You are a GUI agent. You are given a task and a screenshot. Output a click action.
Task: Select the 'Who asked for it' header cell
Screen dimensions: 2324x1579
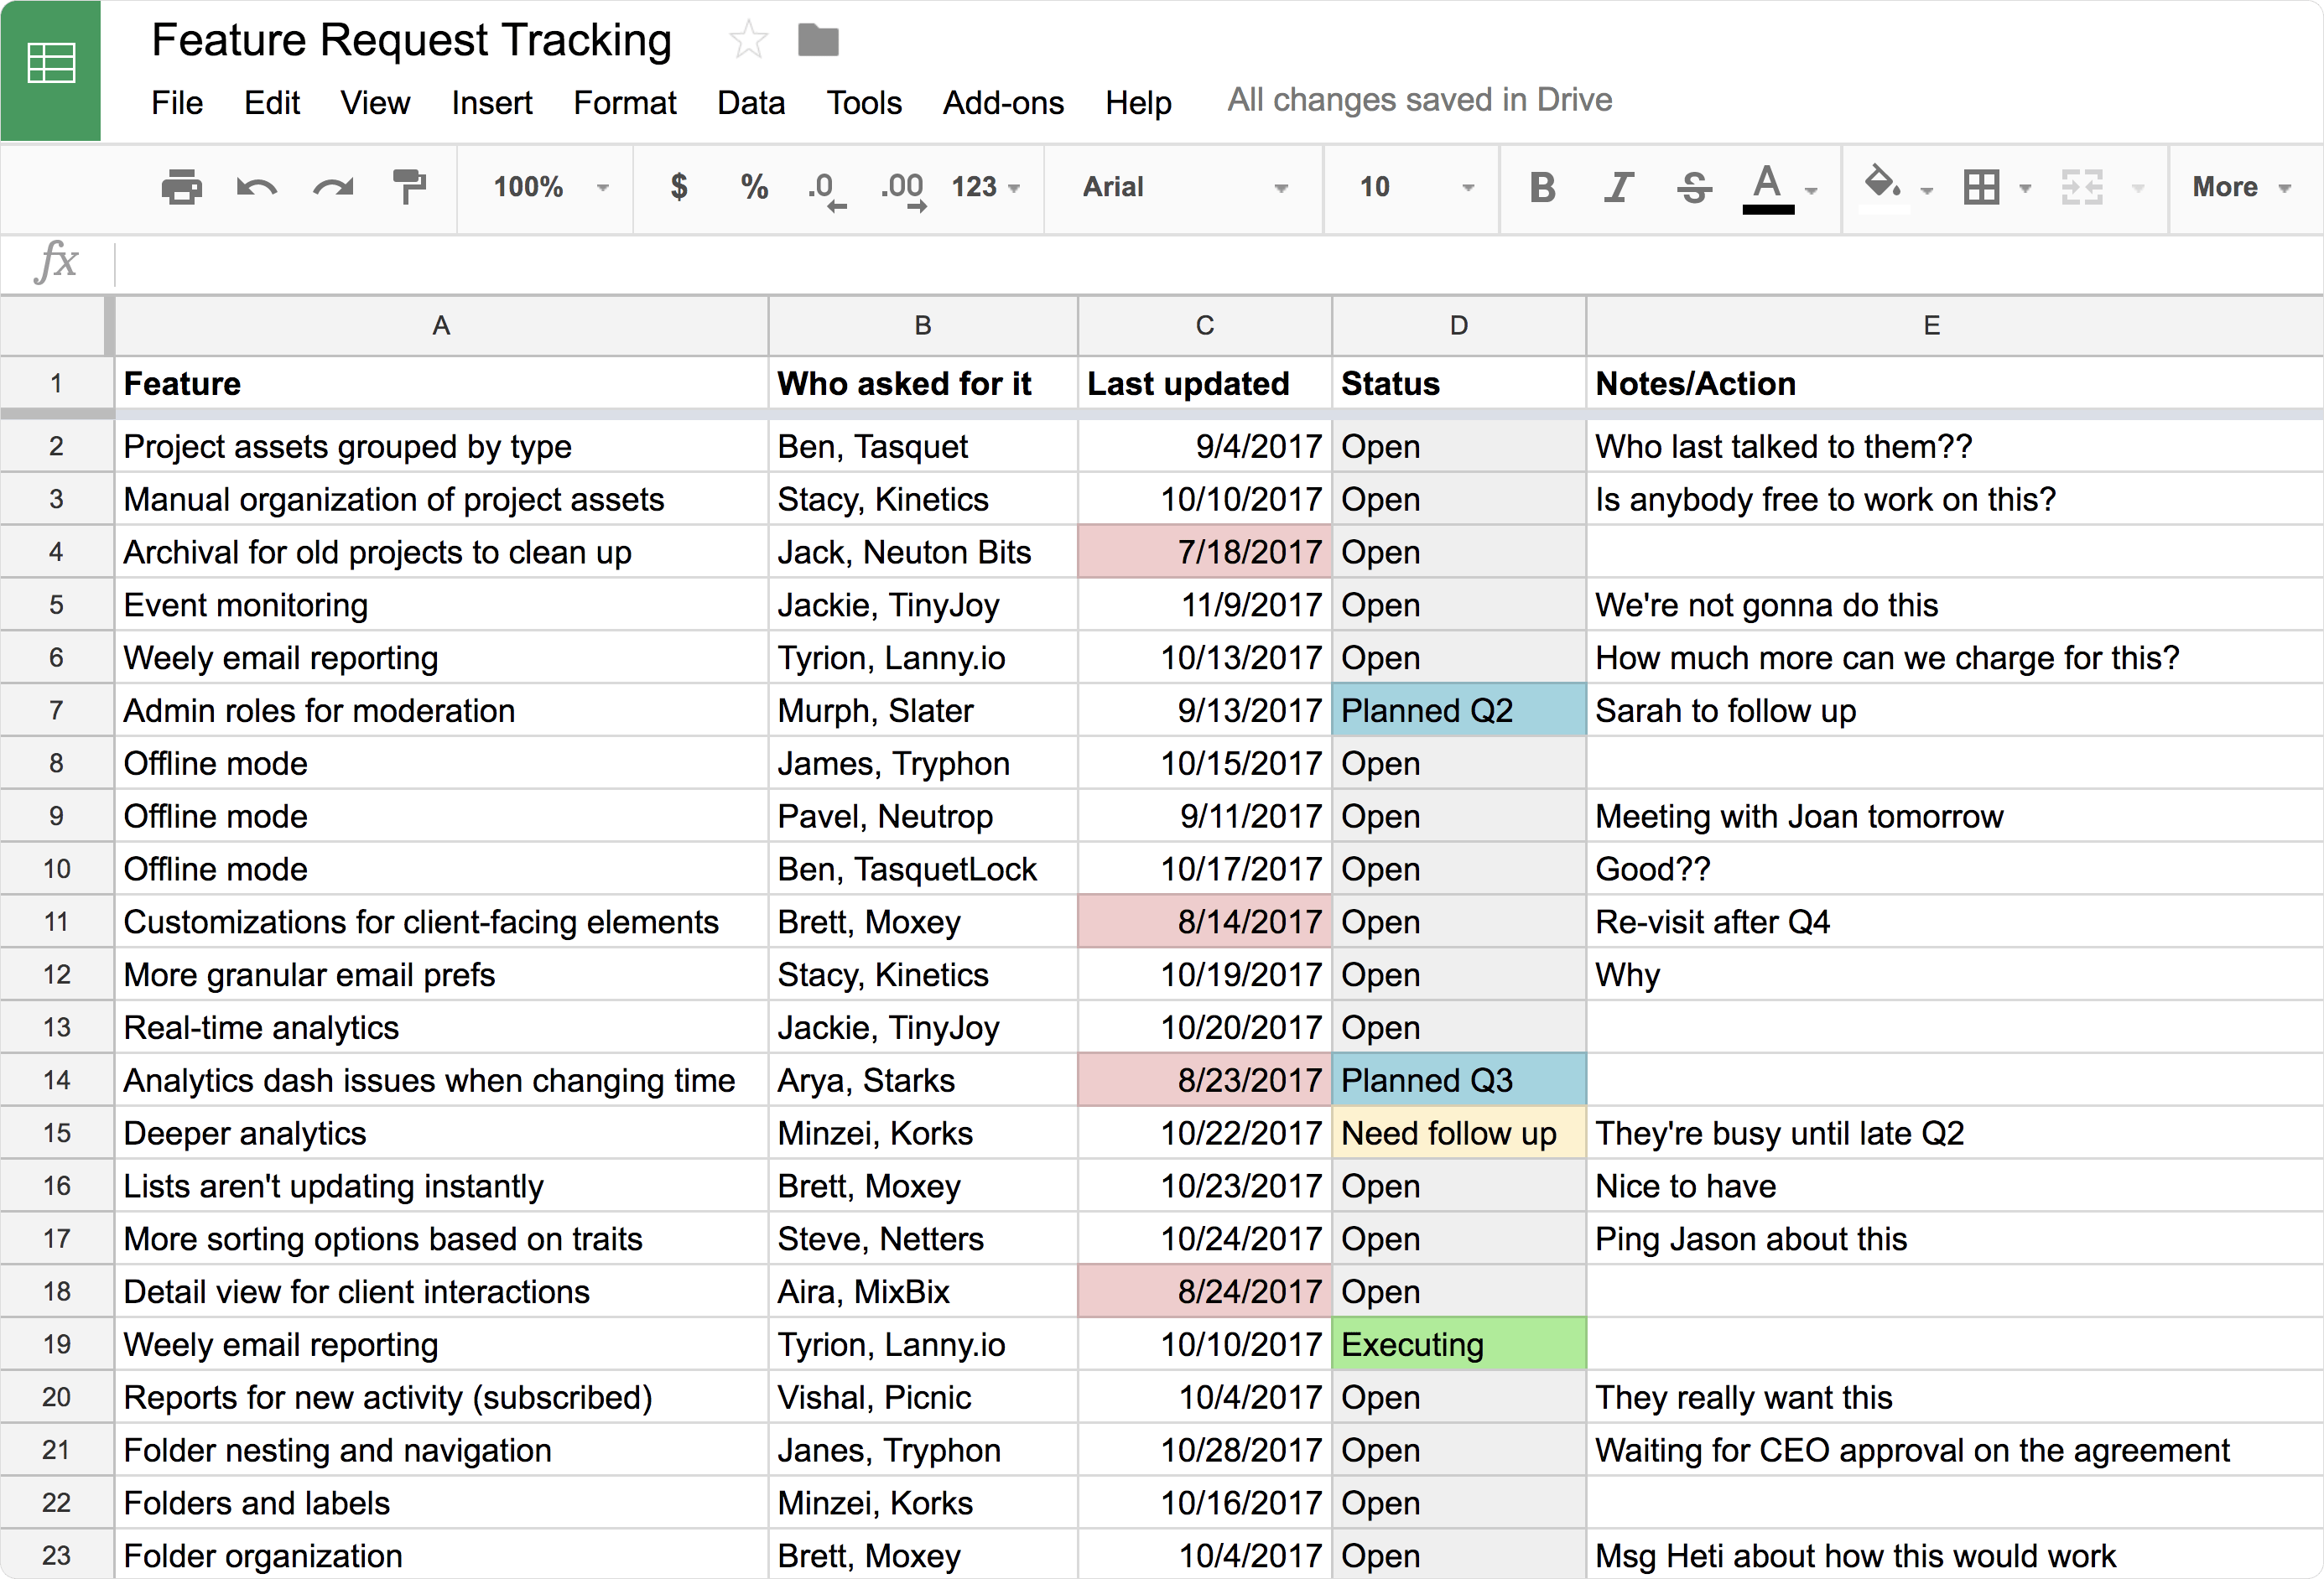[923, 384]
